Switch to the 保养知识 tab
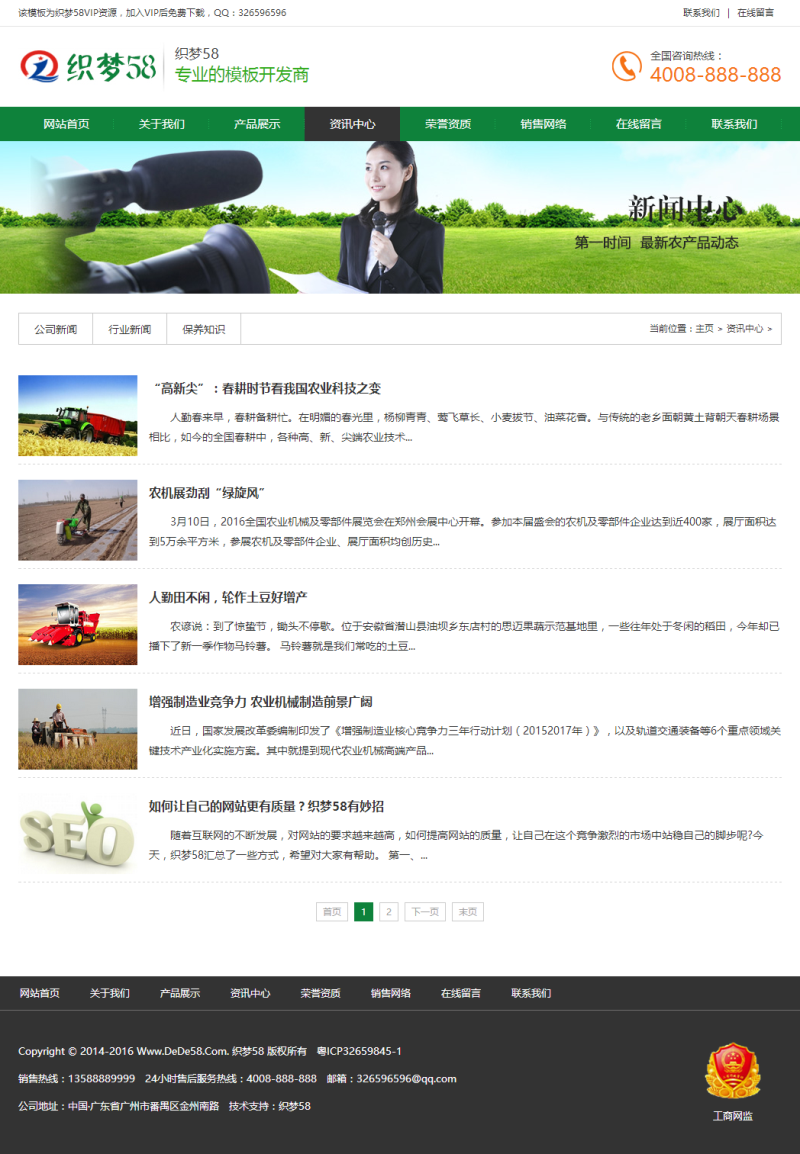Screen dimensions: 800x1154 coord(204,329)
